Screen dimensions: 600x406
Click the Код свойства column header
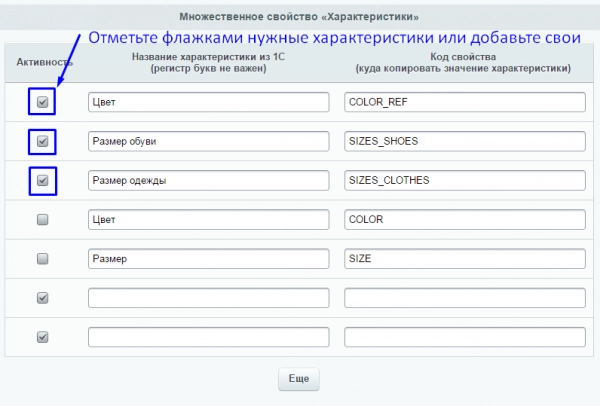[x=463, y=62]
